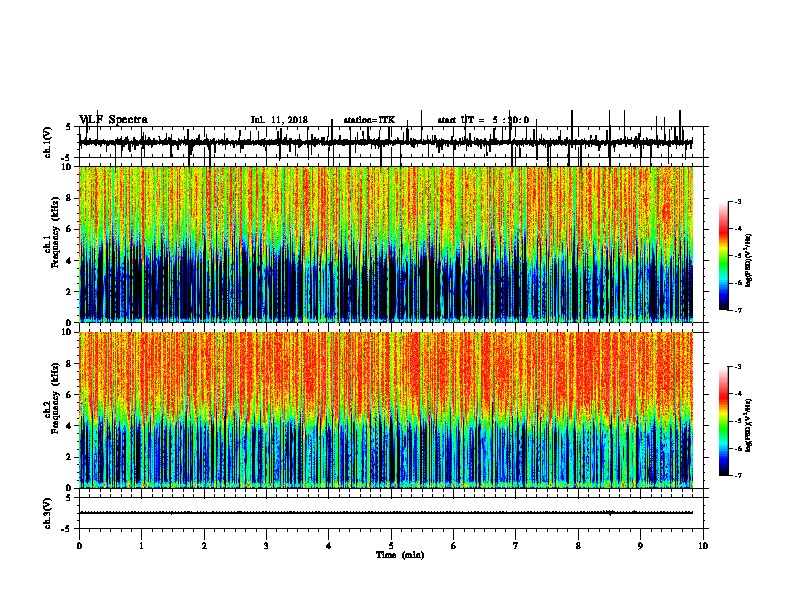Click the time axis tick label "1"
The height and width of the screenshot is (612, 792).
[x=142, y=546]
